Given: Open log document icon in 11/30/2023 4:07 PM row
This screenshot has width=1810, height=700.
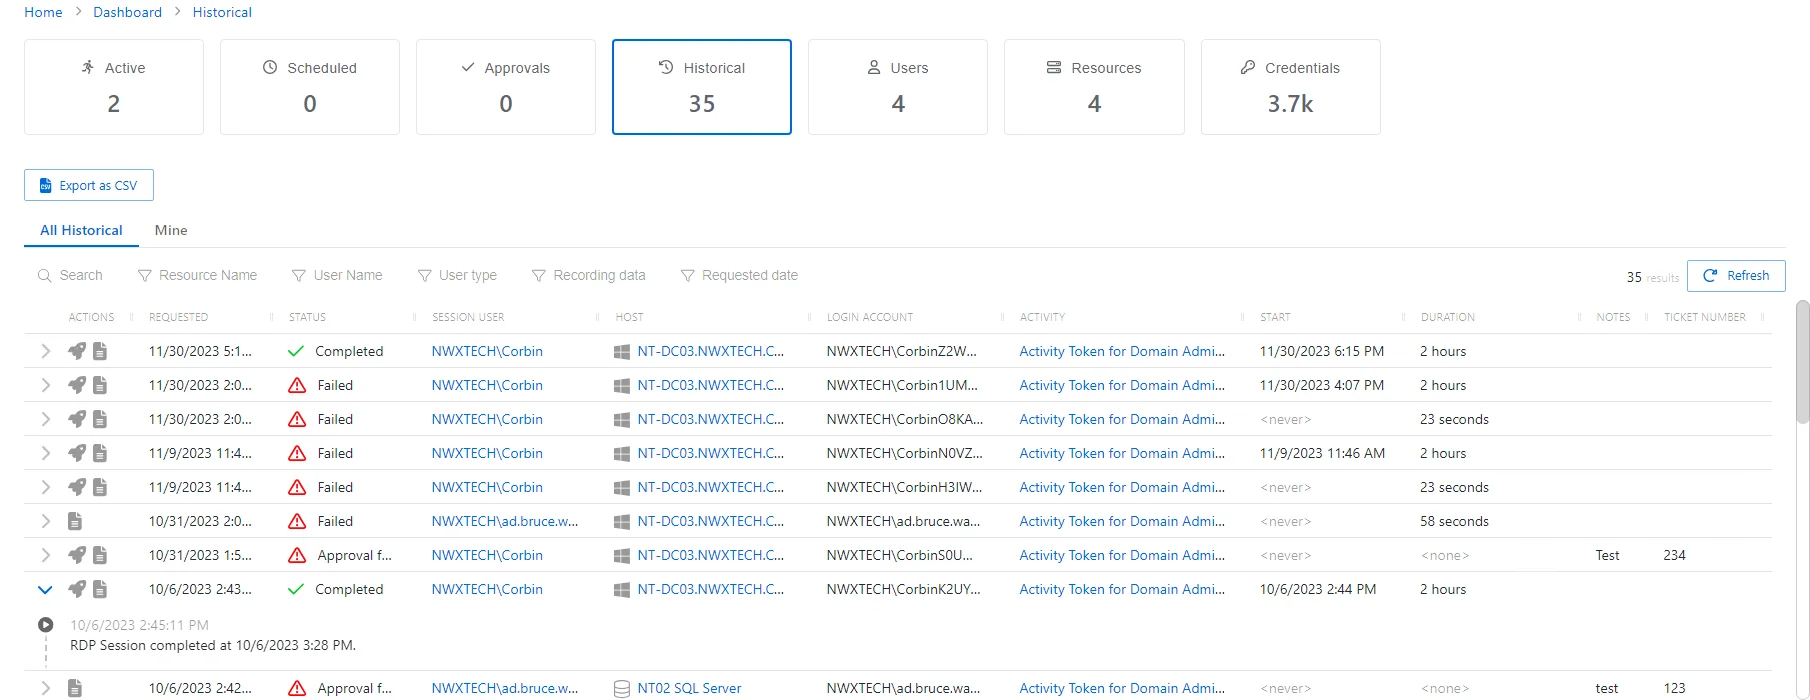Looking at the screenshot, I should pyautogui.click(x=100, y=385).
